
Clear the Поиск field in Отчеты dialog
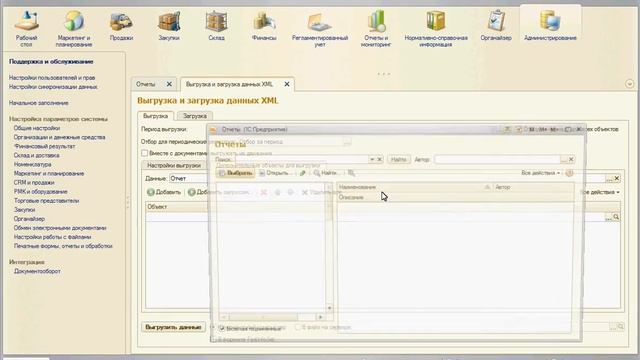pos(379,160)
